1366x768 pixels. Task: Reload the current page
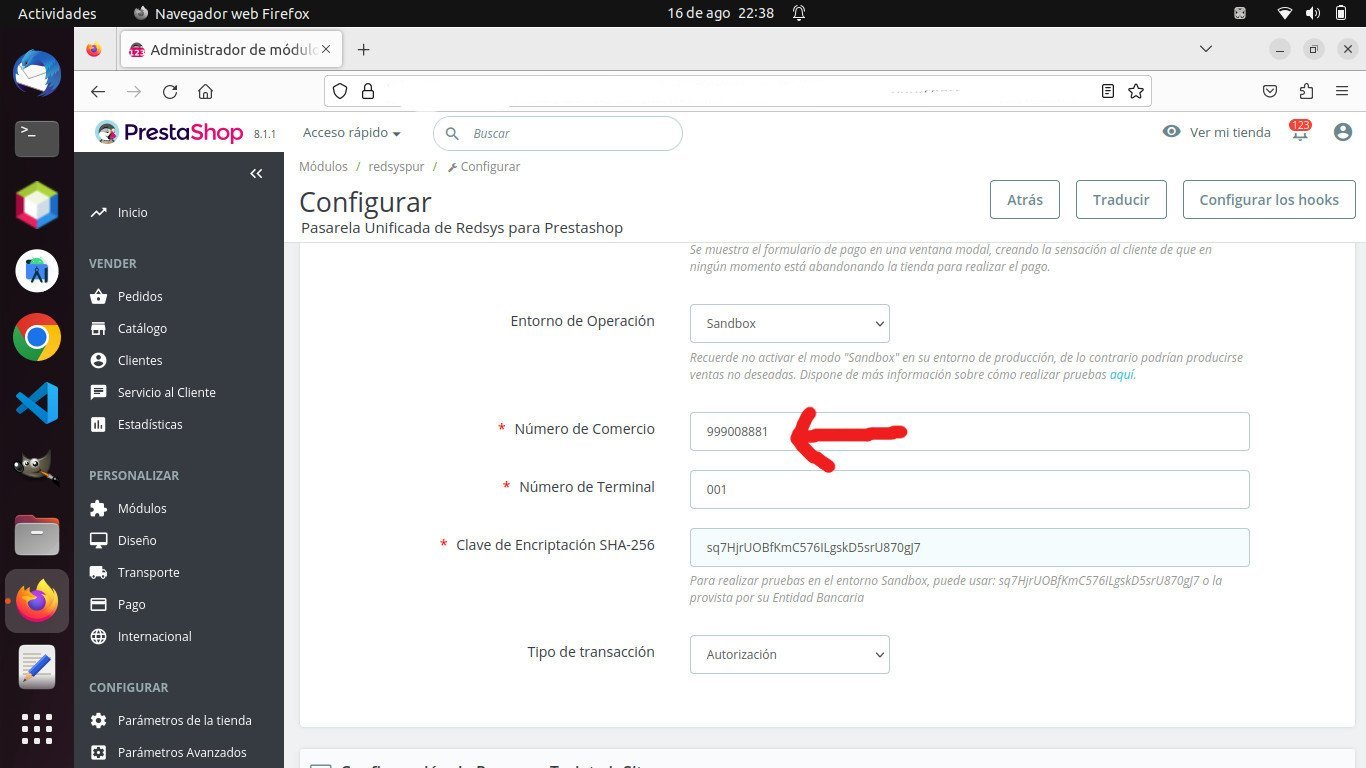click(x=170, y=91)
